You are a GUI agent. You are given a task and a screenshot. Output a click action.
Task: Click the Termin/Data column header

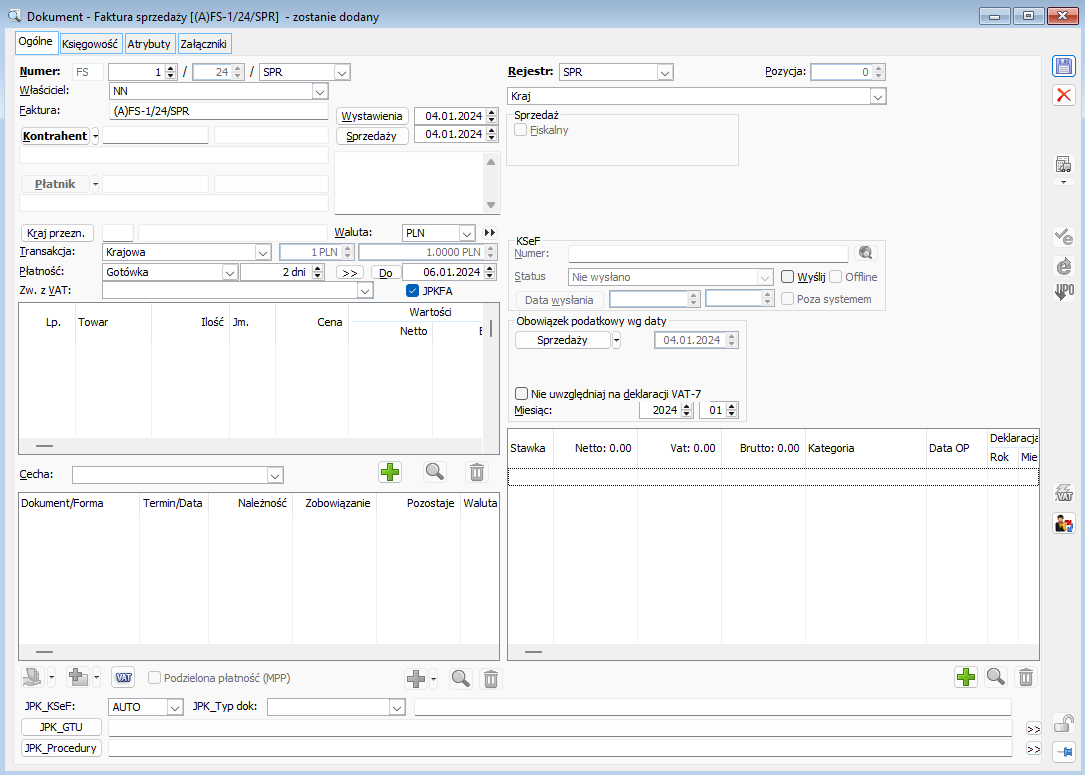[x=173, y=503]
